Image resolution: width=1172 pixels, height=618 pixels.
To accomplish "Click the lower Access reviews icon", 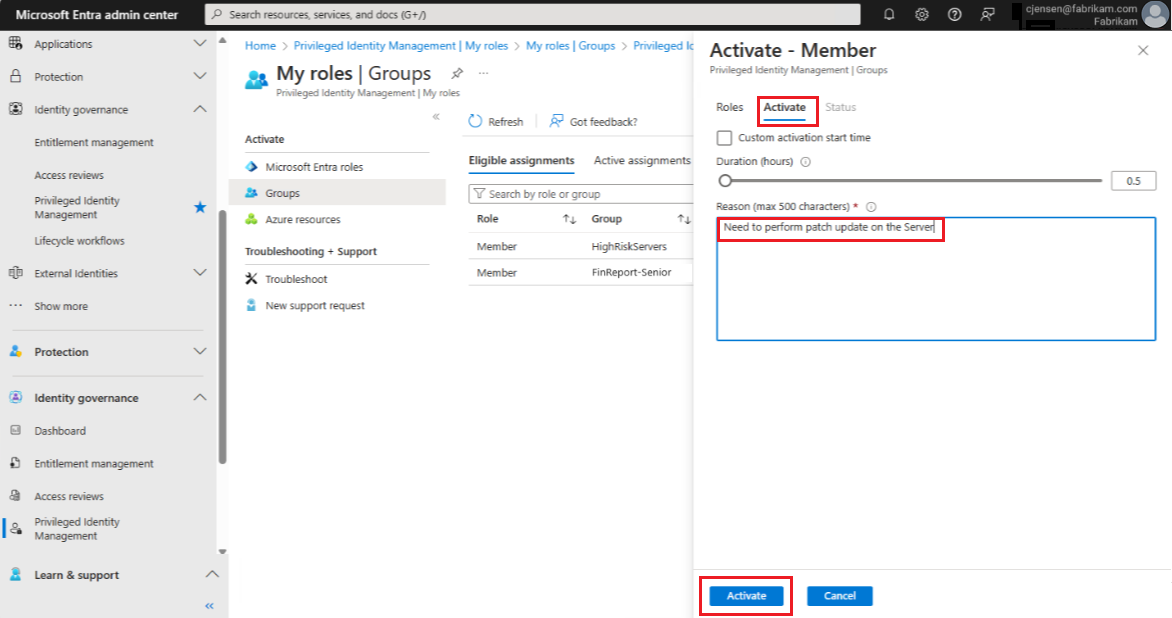I will point(16,495).
